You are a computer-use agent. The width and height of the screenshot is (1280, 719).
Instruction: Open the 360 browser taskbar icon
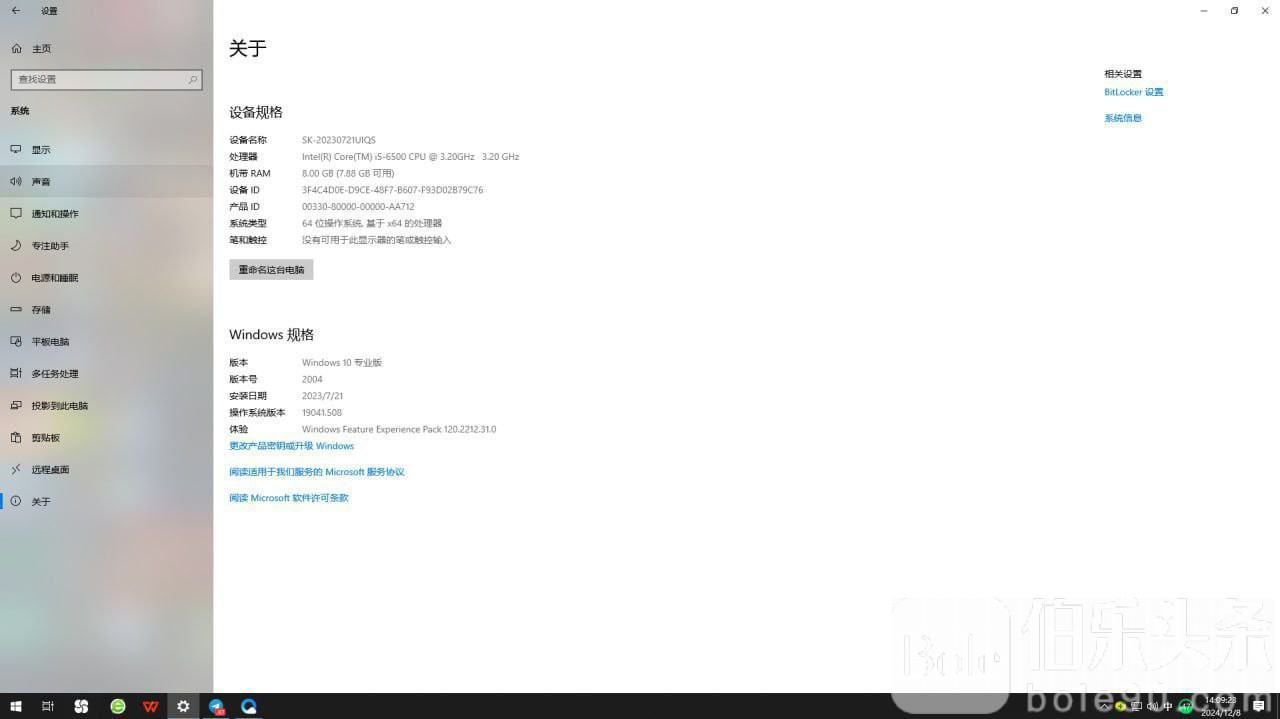118,706
